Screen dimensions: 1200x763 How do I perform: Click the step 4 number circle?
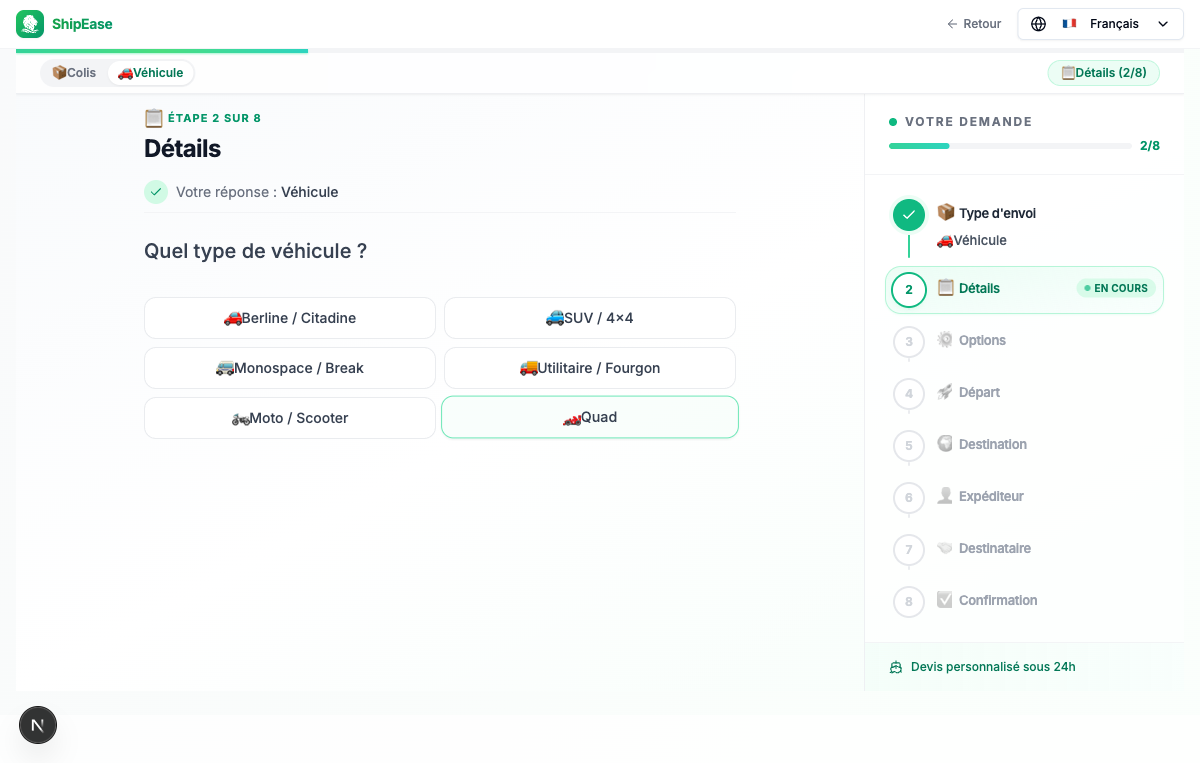pyautogui.click(x=909, y=394)
